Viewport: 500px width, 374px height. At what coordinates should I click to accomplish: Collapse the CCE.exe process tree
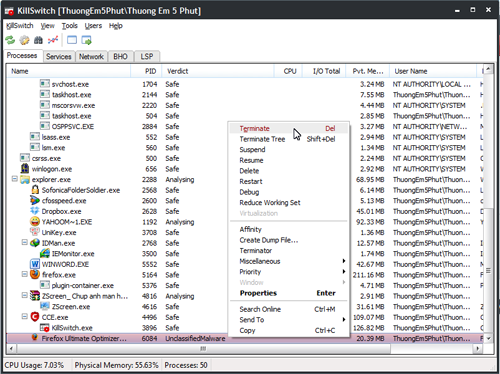pyautogui.click(x=25, y=317)
